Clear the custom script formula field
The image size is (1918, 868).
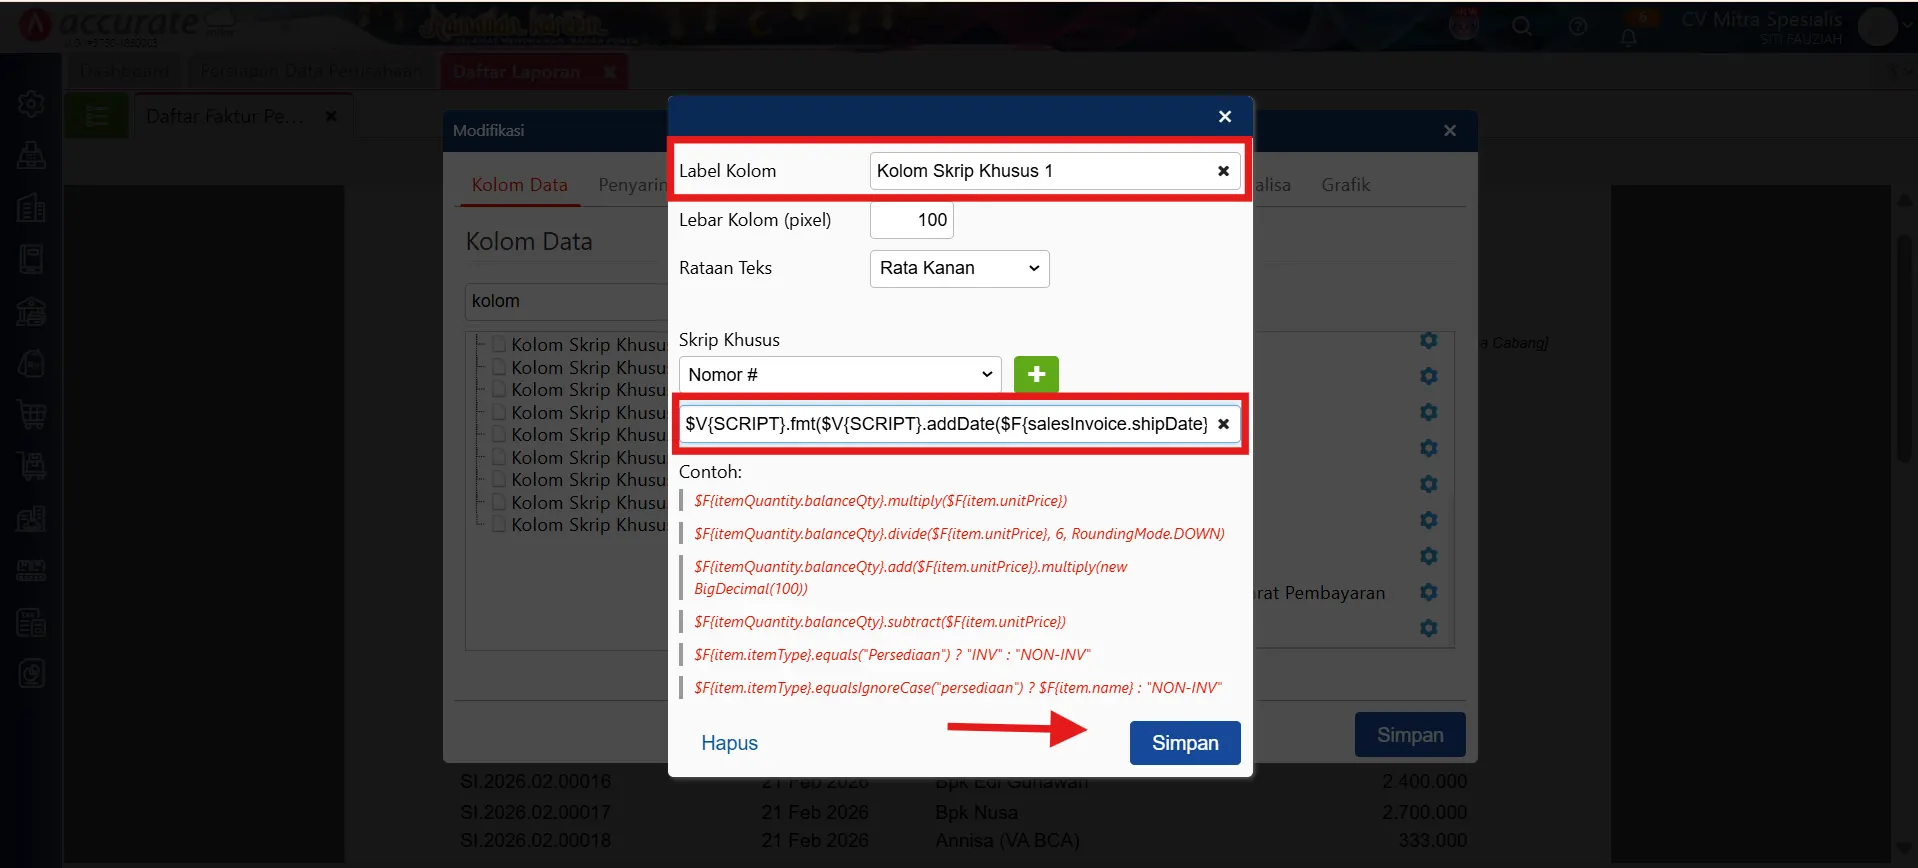(x=1223, y=424)
